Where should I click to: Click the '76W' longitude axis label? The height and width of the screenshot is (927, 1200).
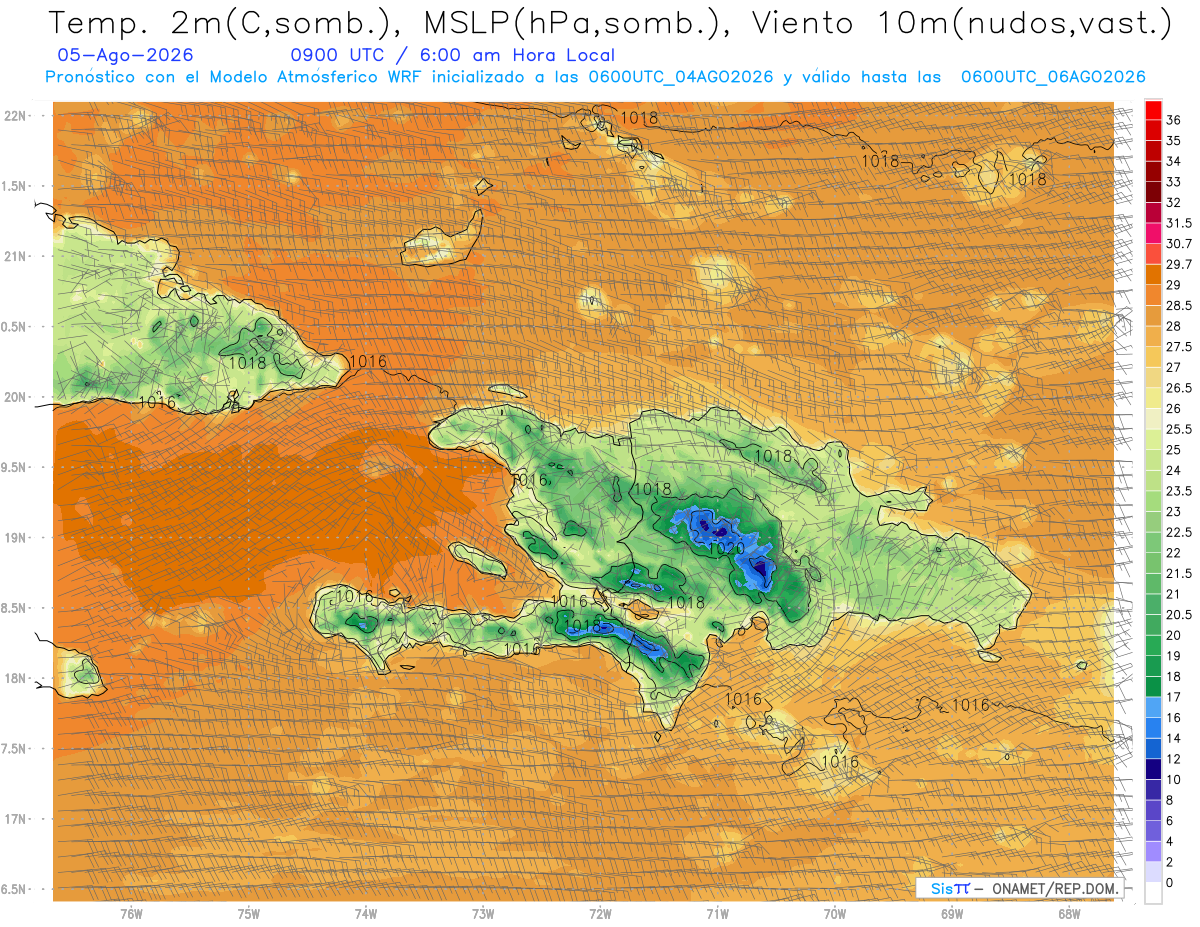click(131, 914)
